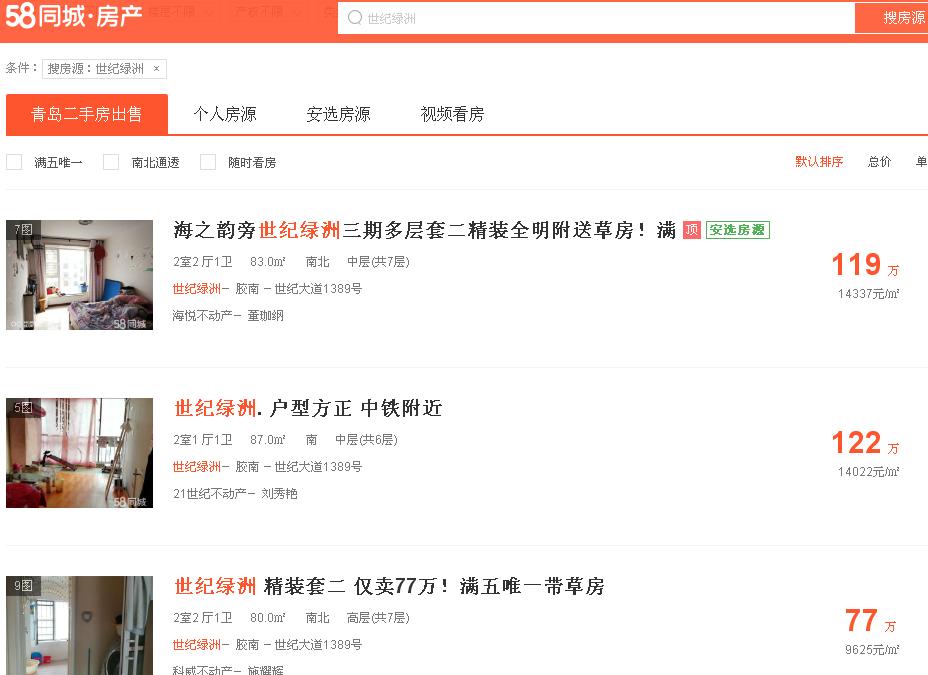The image size is (928, 675).
Task: Click the second listing's photo thumbnail
Action: (x=79, y=452)
